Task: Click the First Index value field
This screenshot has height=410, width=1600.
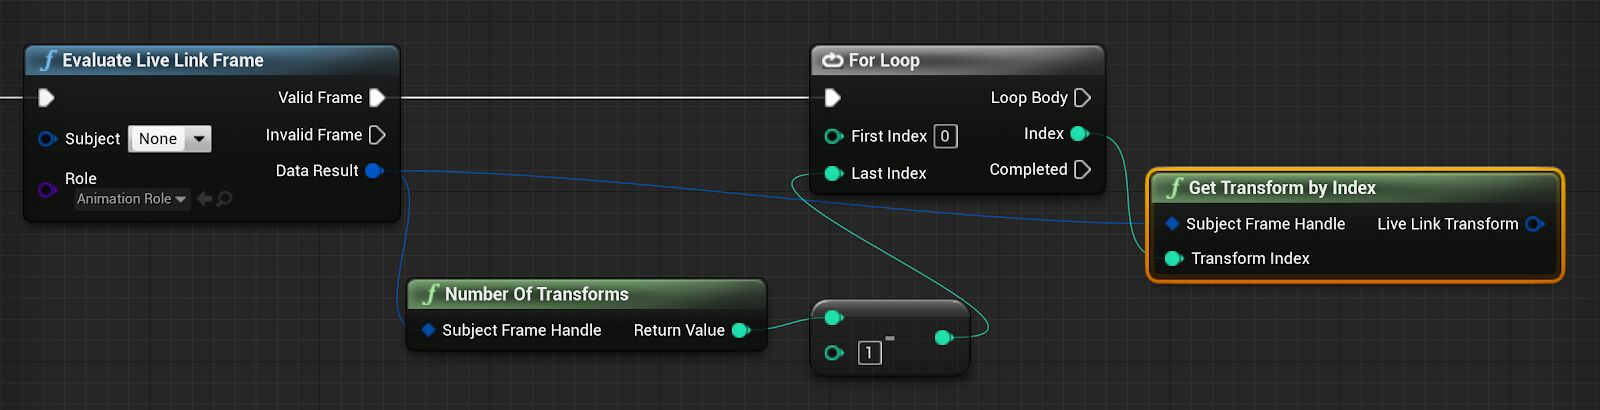Action: tap(945, 136)
